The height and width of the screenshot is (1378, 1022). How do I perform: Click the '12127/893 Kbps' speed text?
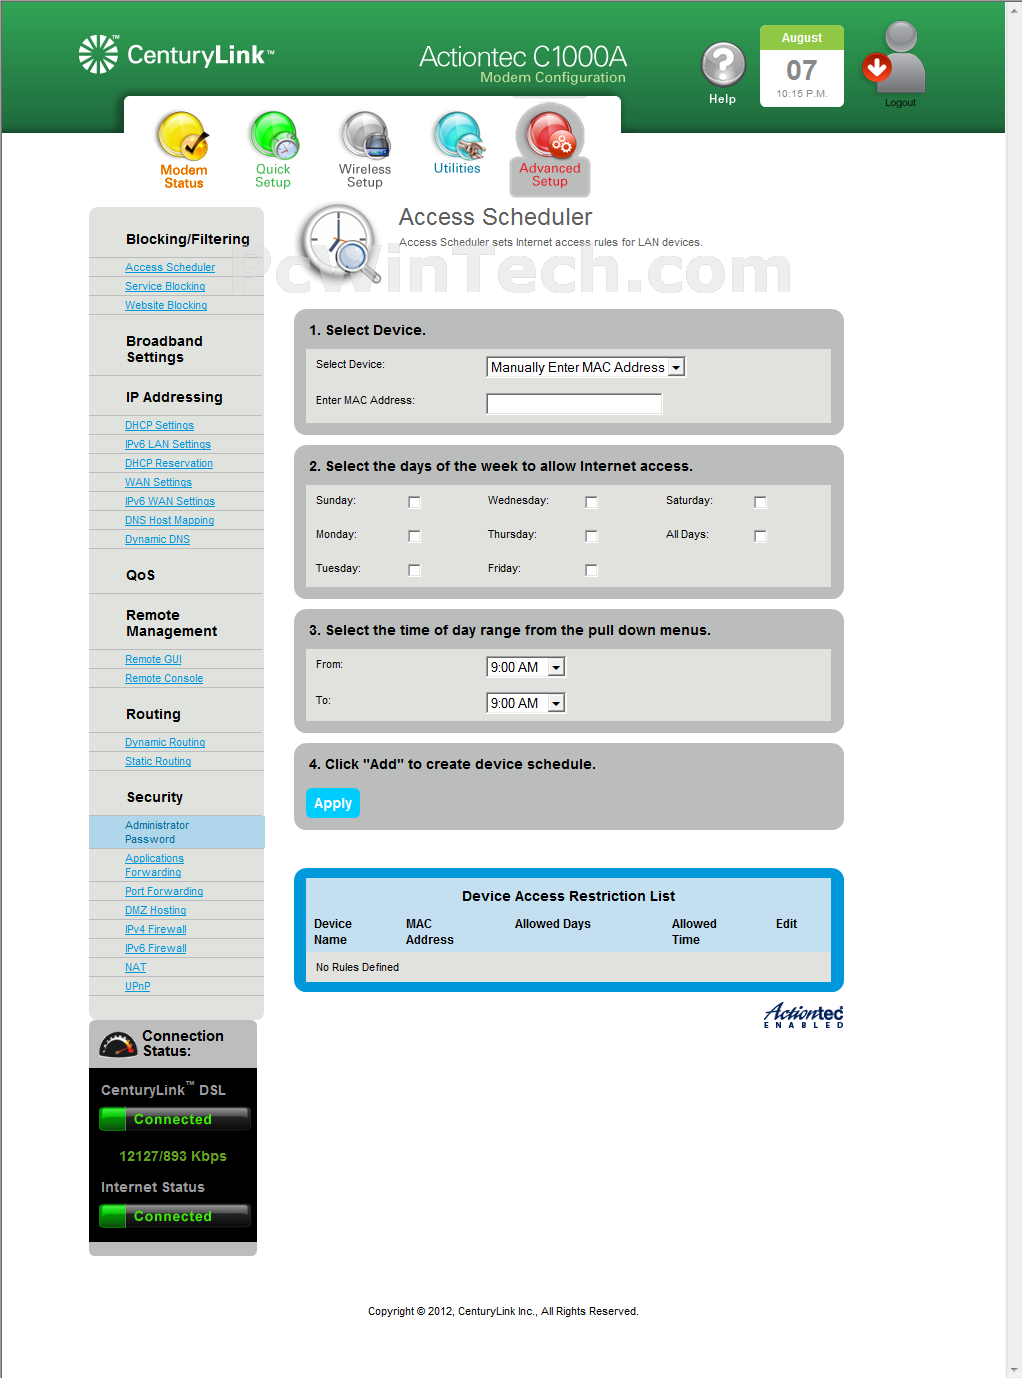pos(173,1156)
